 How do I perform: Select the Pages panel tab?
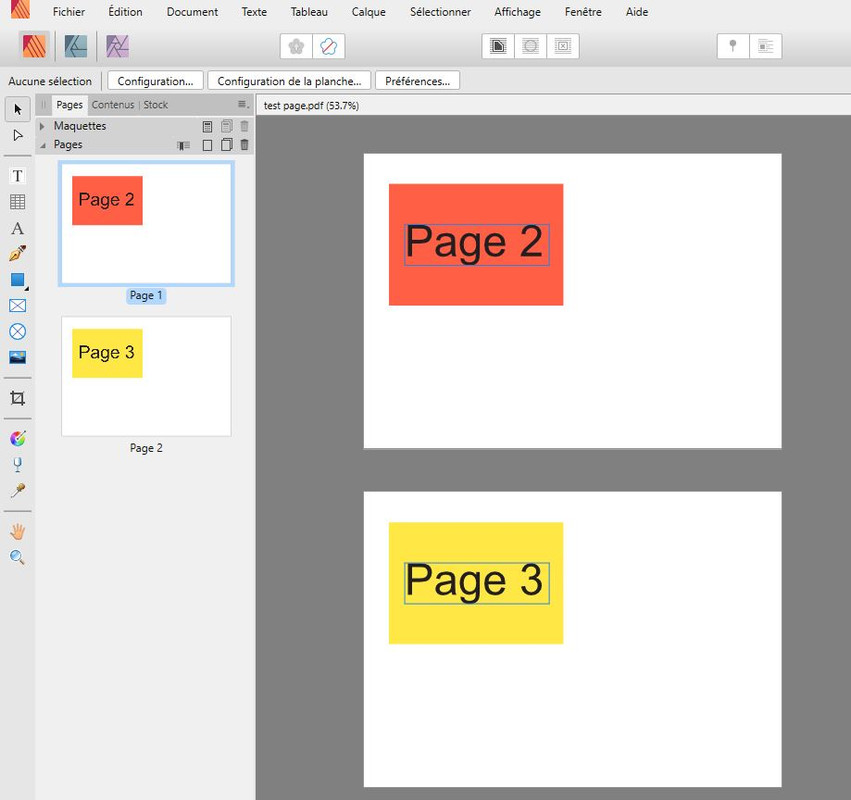tap(69, 105)
